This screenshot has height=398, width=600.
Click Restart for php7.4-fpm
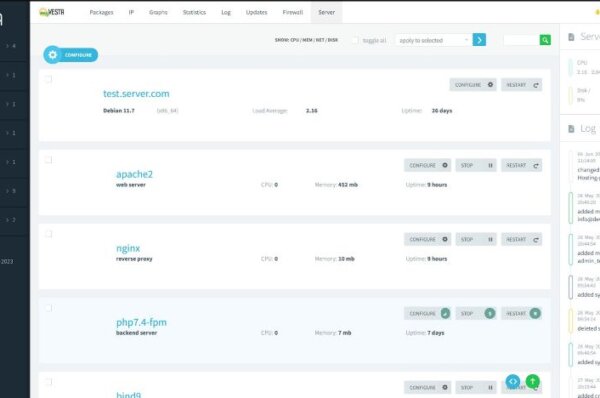coord(522,313)
